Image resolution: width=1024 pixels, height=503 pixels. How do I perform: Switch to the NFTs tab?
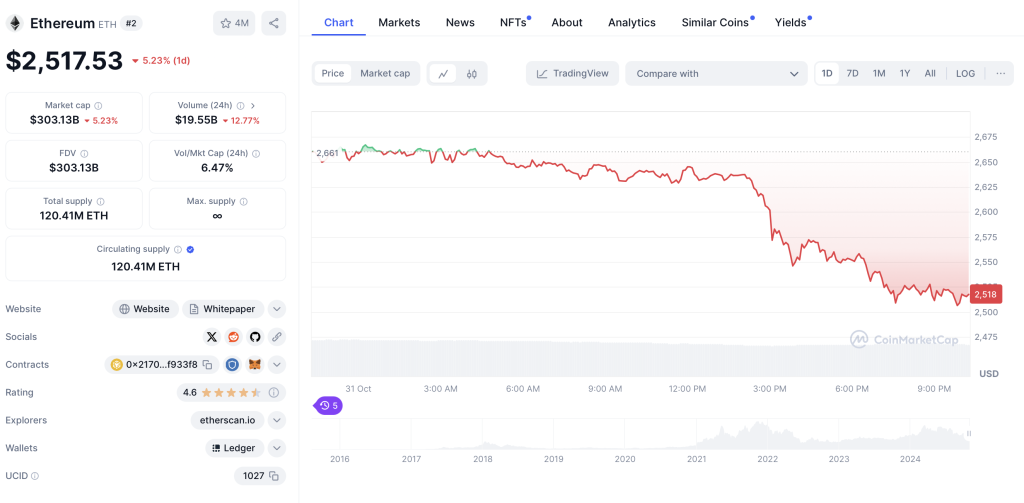(x=515, y=22)
